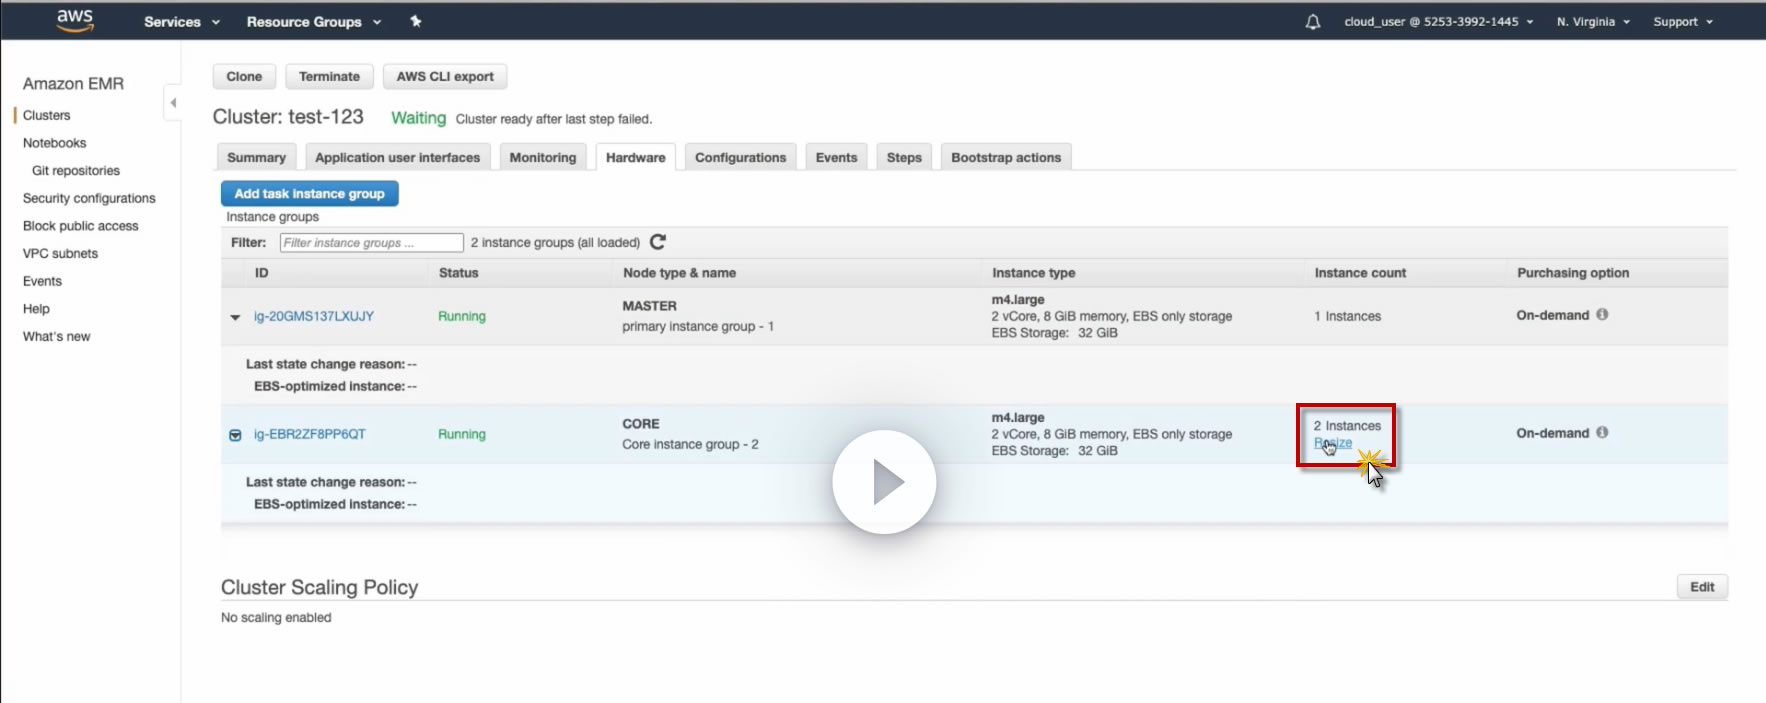Click the CORE node type text
Screen dimensions: 1766x703
(x=641, y=424)
